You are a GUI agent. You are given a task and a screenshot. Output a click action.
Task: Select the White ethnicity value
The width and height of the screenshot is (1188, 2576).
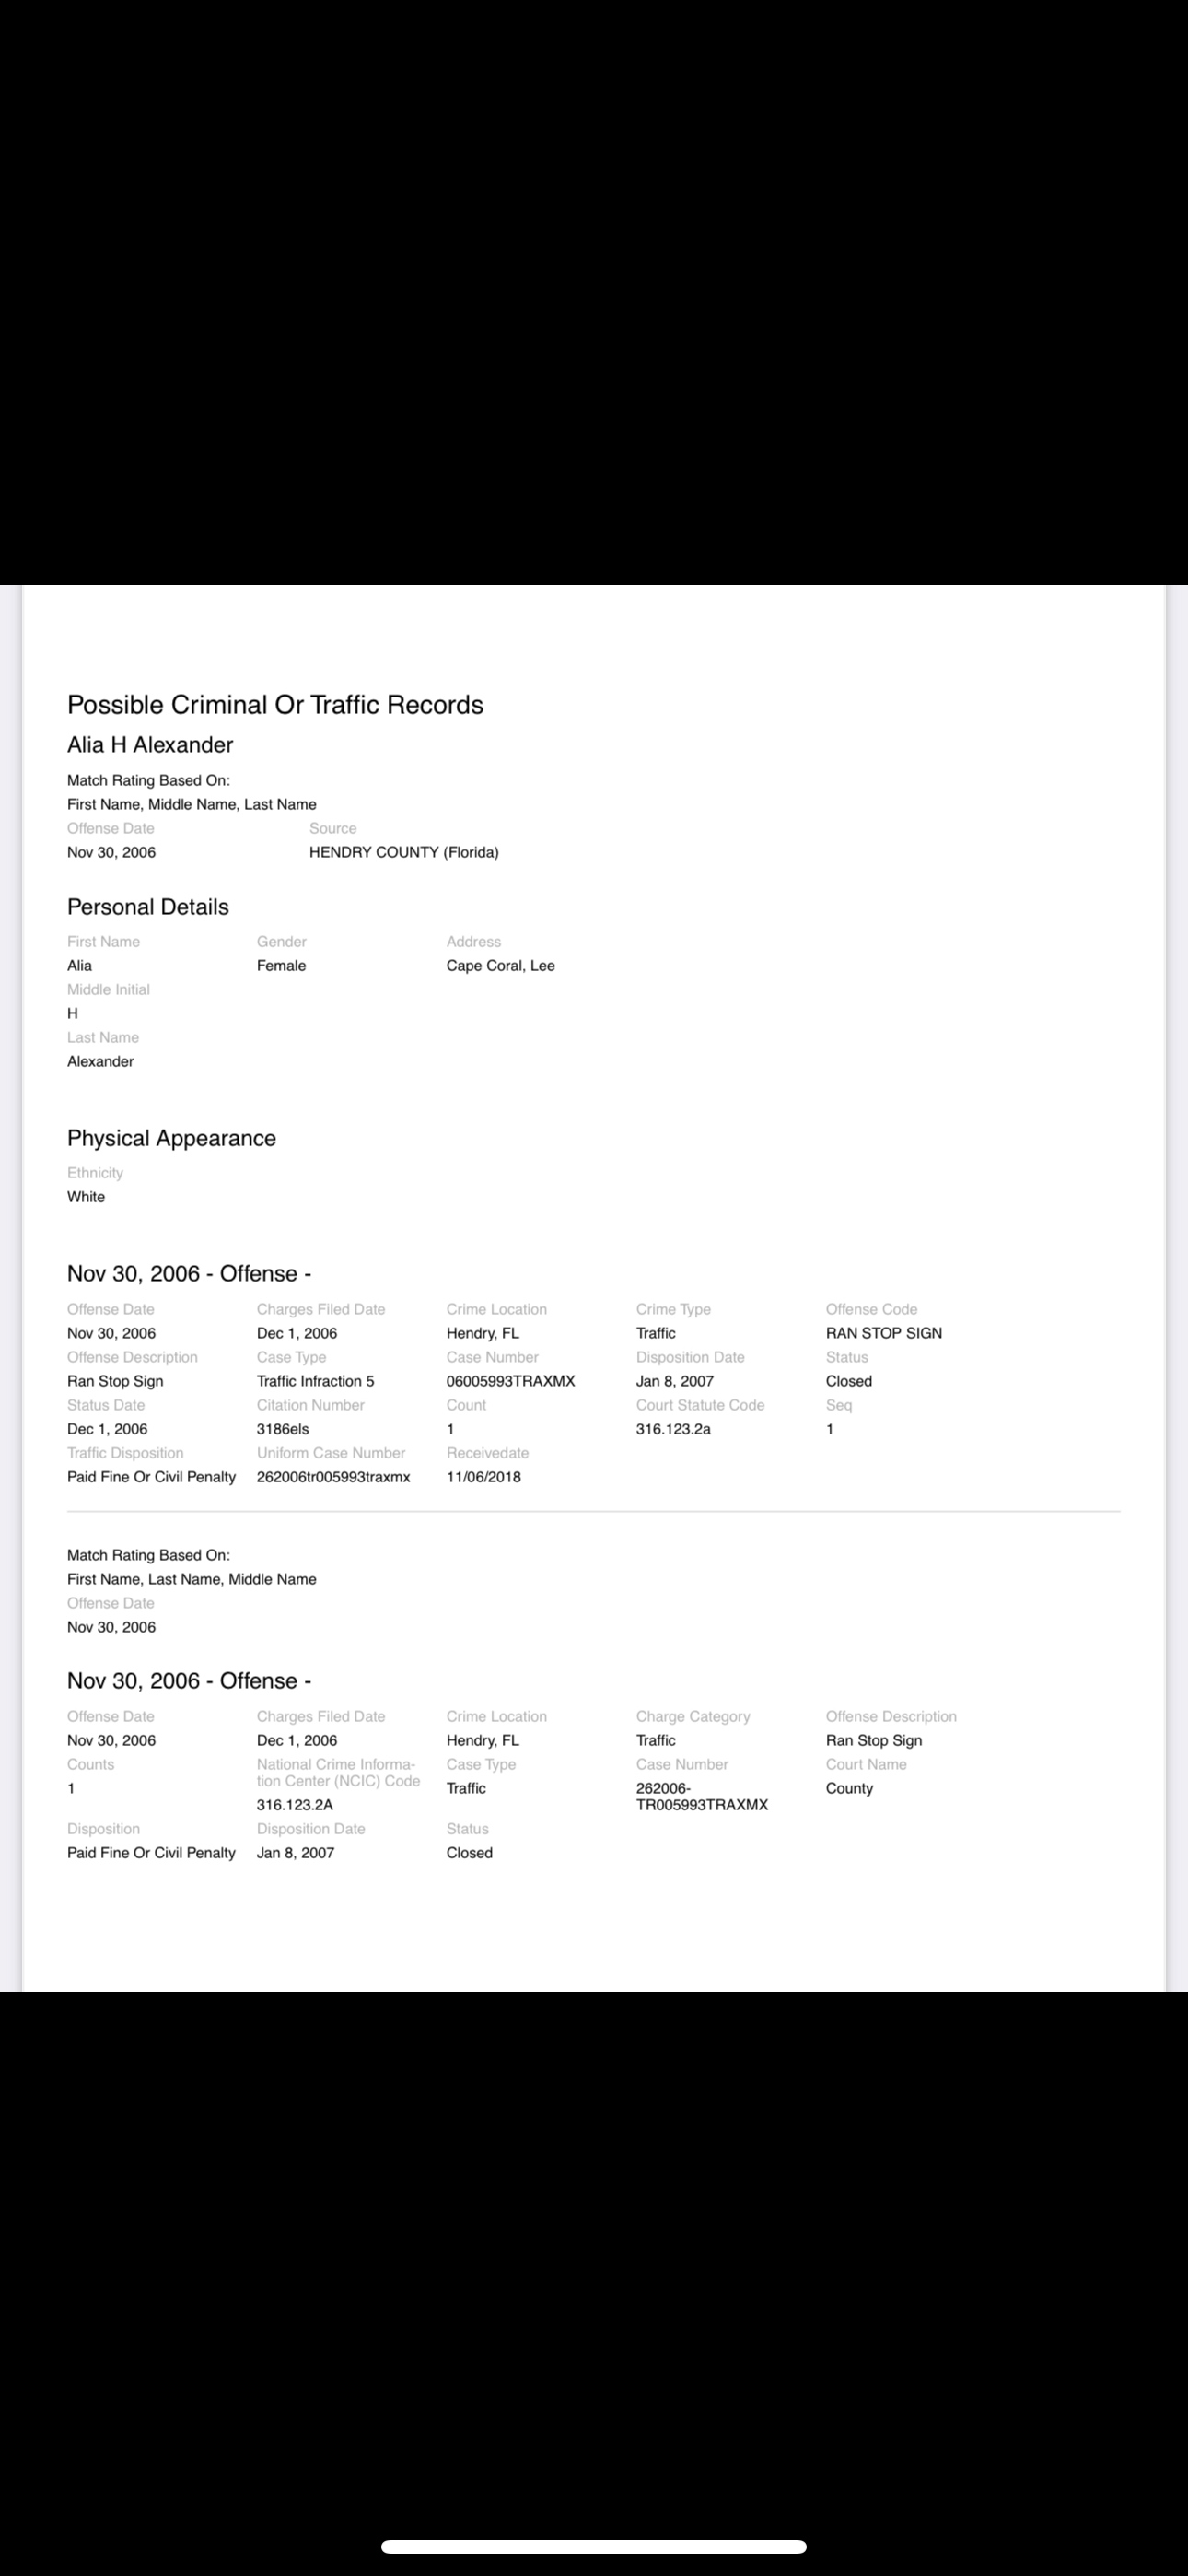pyautogui.click(x=86, y=1197)
